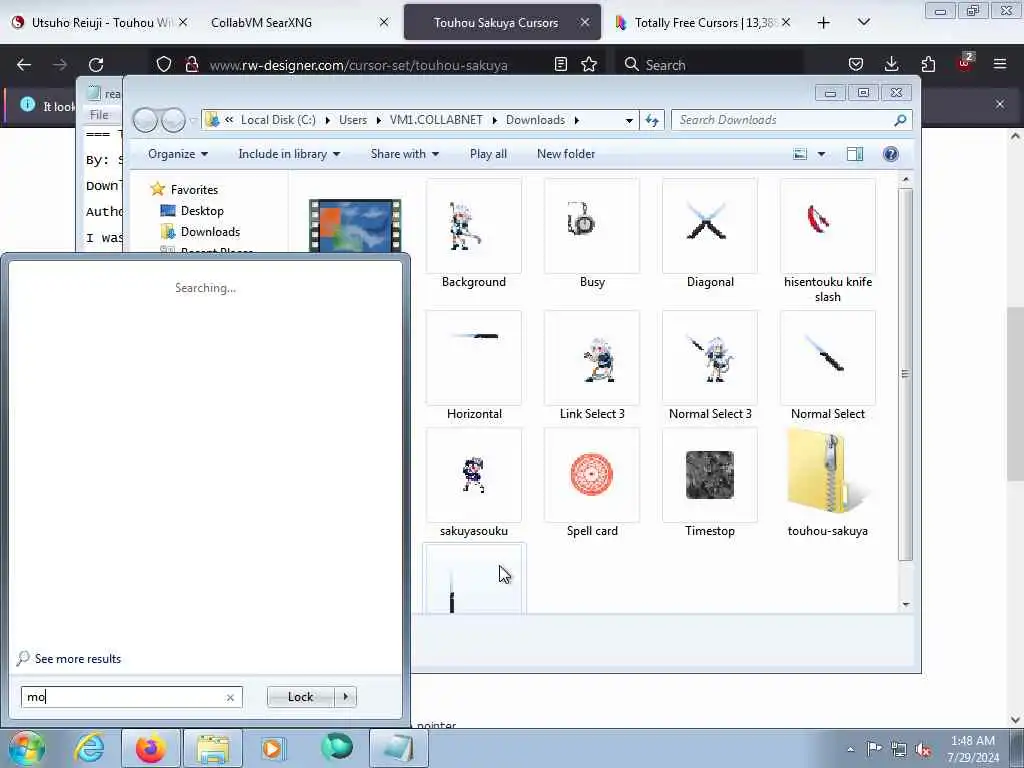Select the Busy cursor file
The width and height of the screenshot is (1024, 768).
click(x=592, y=234)
